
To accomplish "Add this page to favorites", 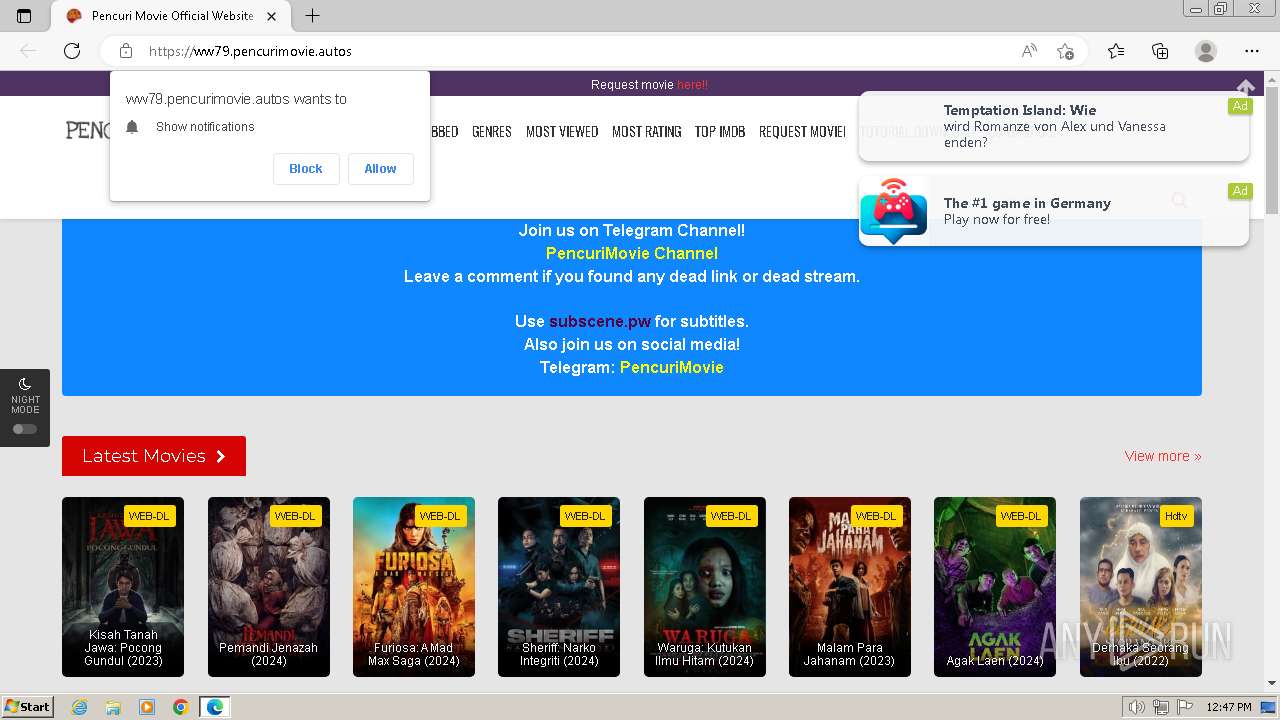I will click(x=1065, y=51).
